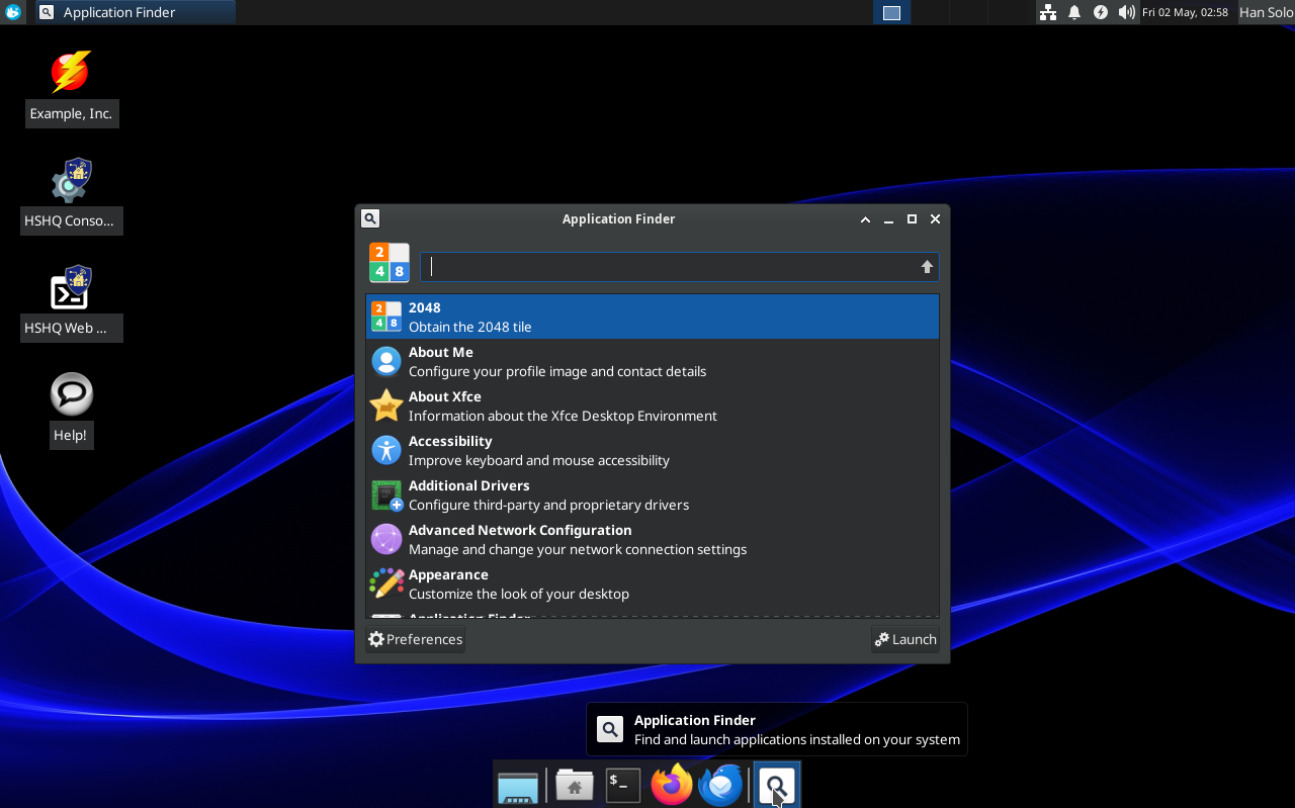Image resolution: width=1295 pixels, height=808 pixels.
Task: Open the Whisker applications menu
Action: pyautogui.click(x=13, y=12)
